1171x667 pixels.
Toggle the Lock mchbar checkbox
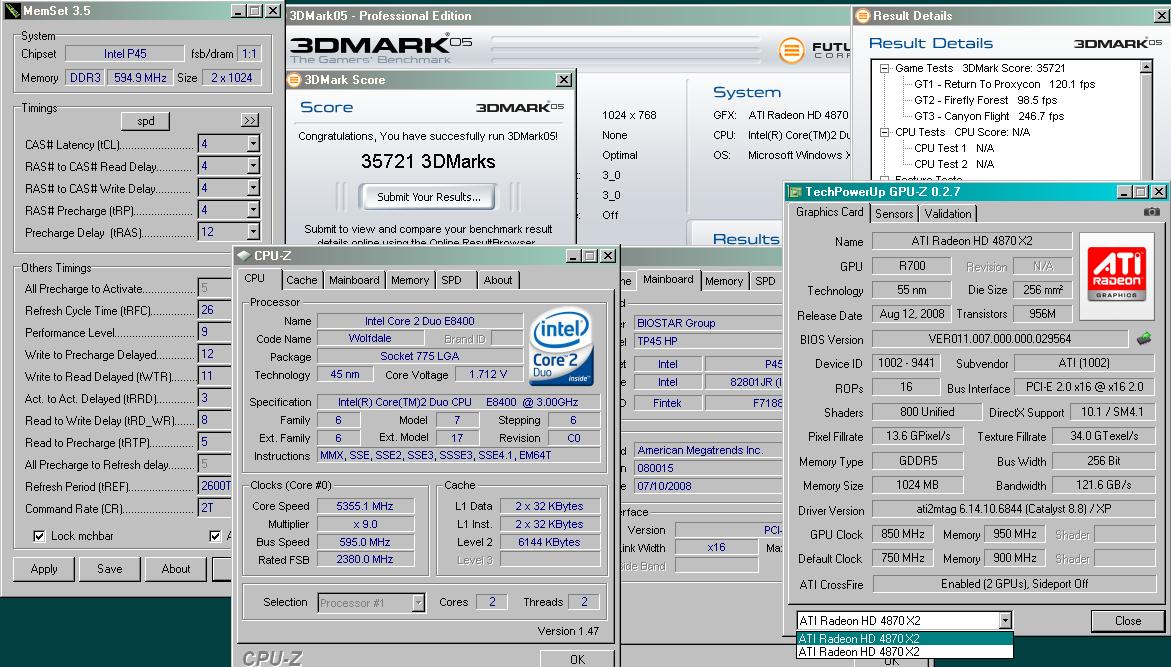click(39, 536)
